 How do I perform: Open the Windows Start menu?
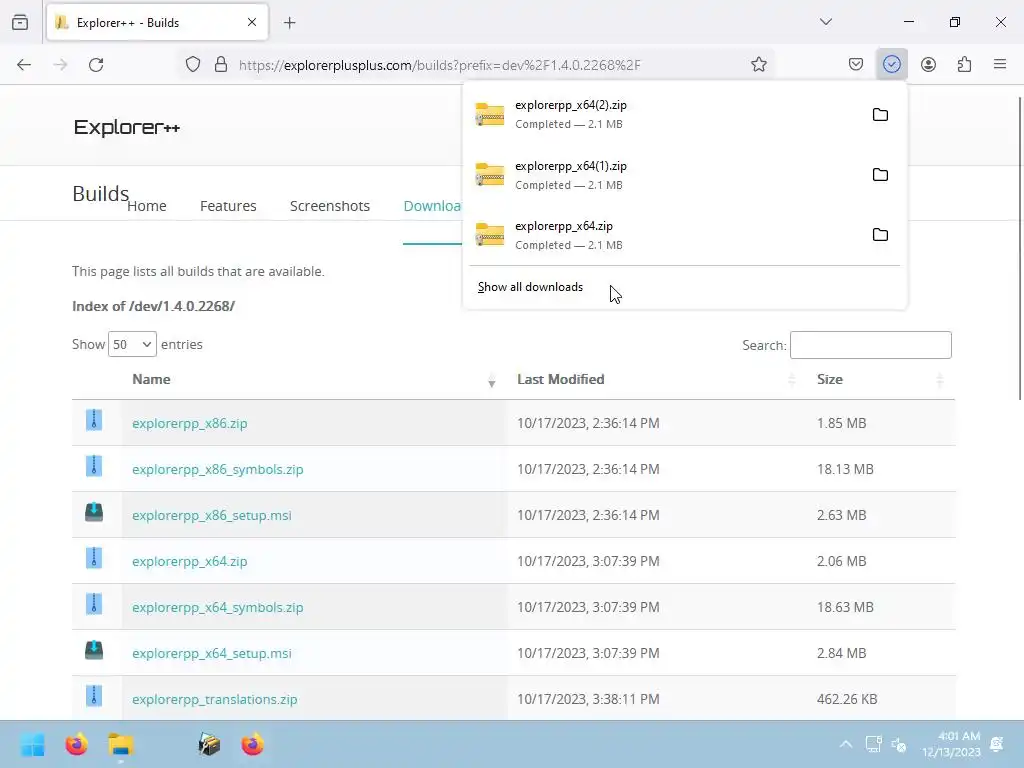32,744
